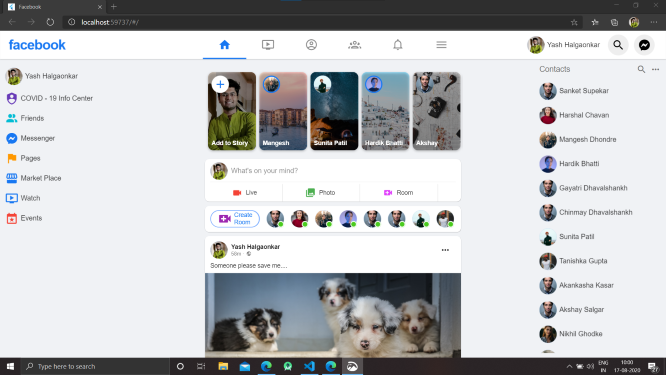
Task: Open the Watch video tab in the top navigation
Action: (268, 45)
